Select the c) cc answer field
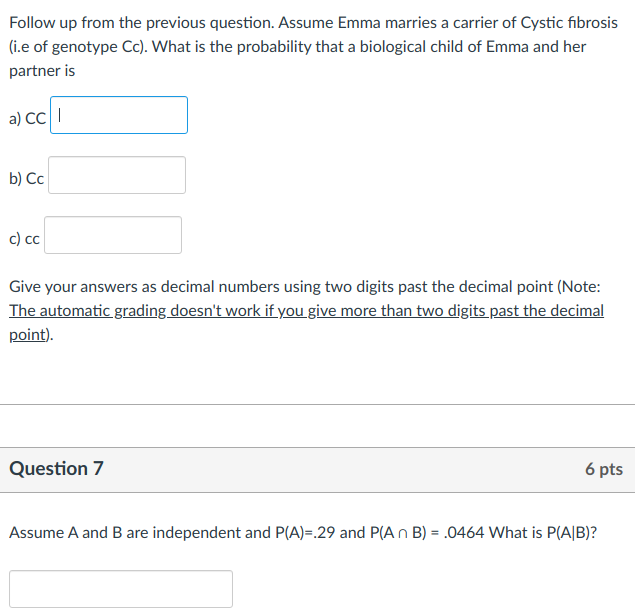This screenshot has width=635, height=613. pyautogui.click(x=113, y=235)
